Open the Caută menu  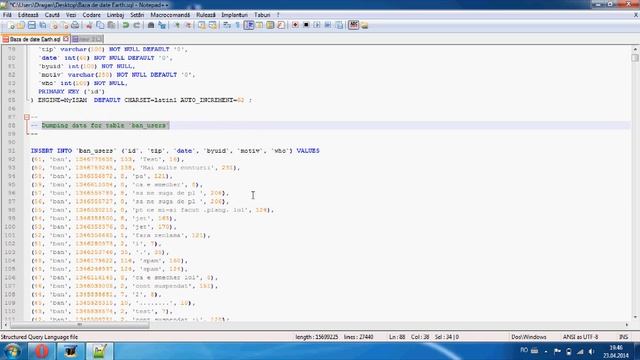(x=52, y=15)
